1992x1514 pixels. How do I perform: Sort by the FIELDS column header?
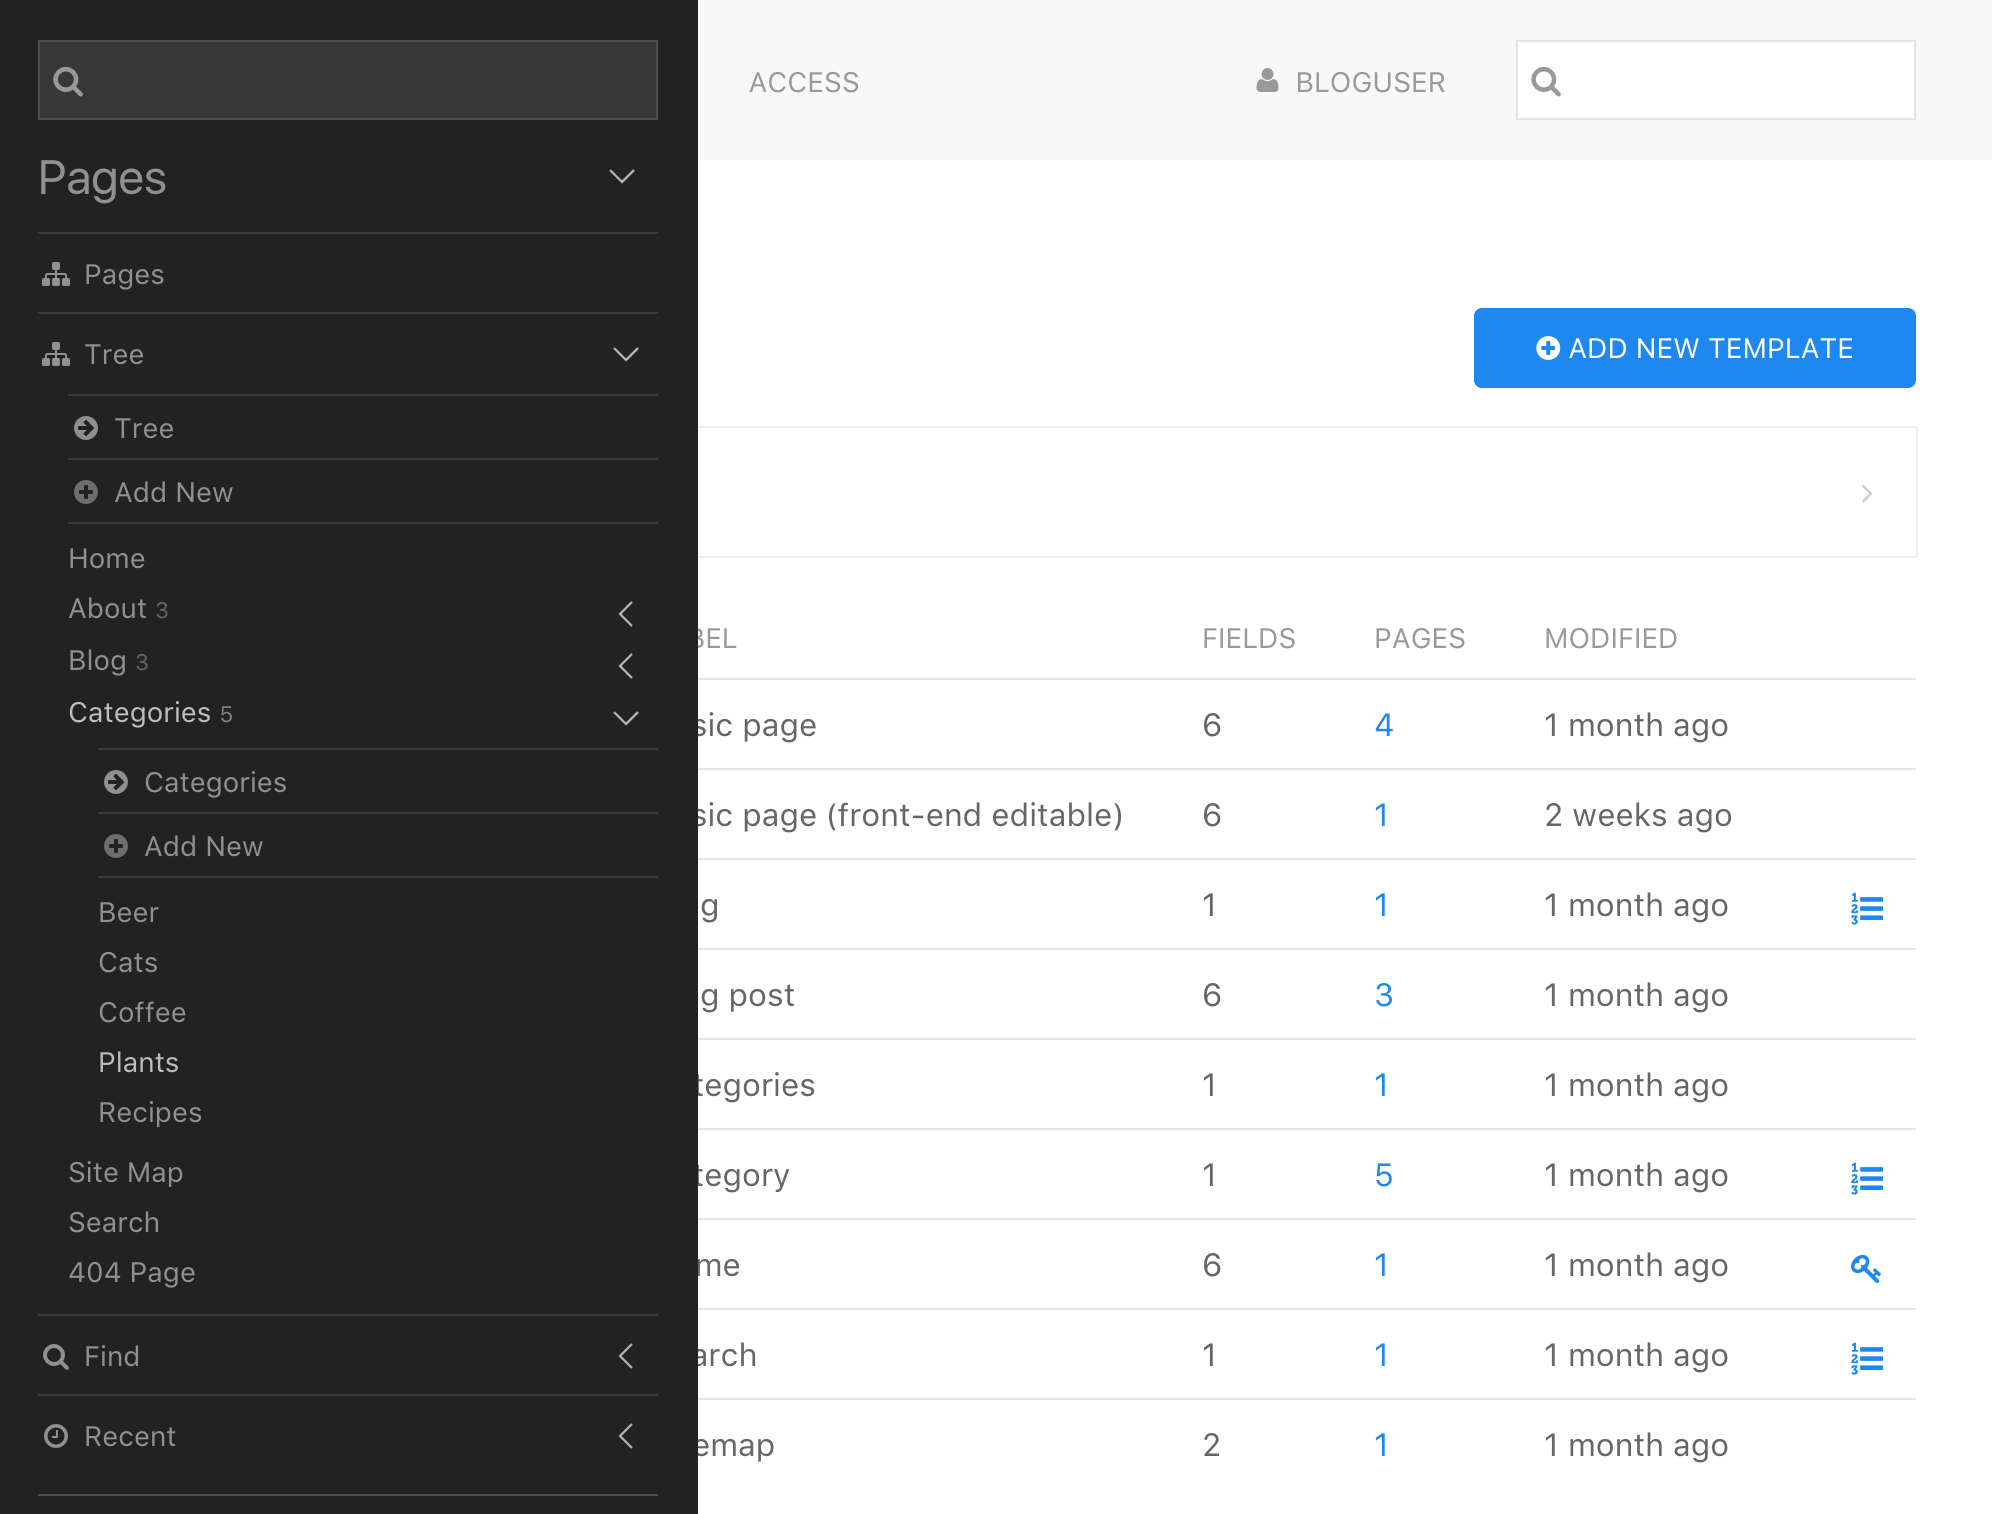1249,638
